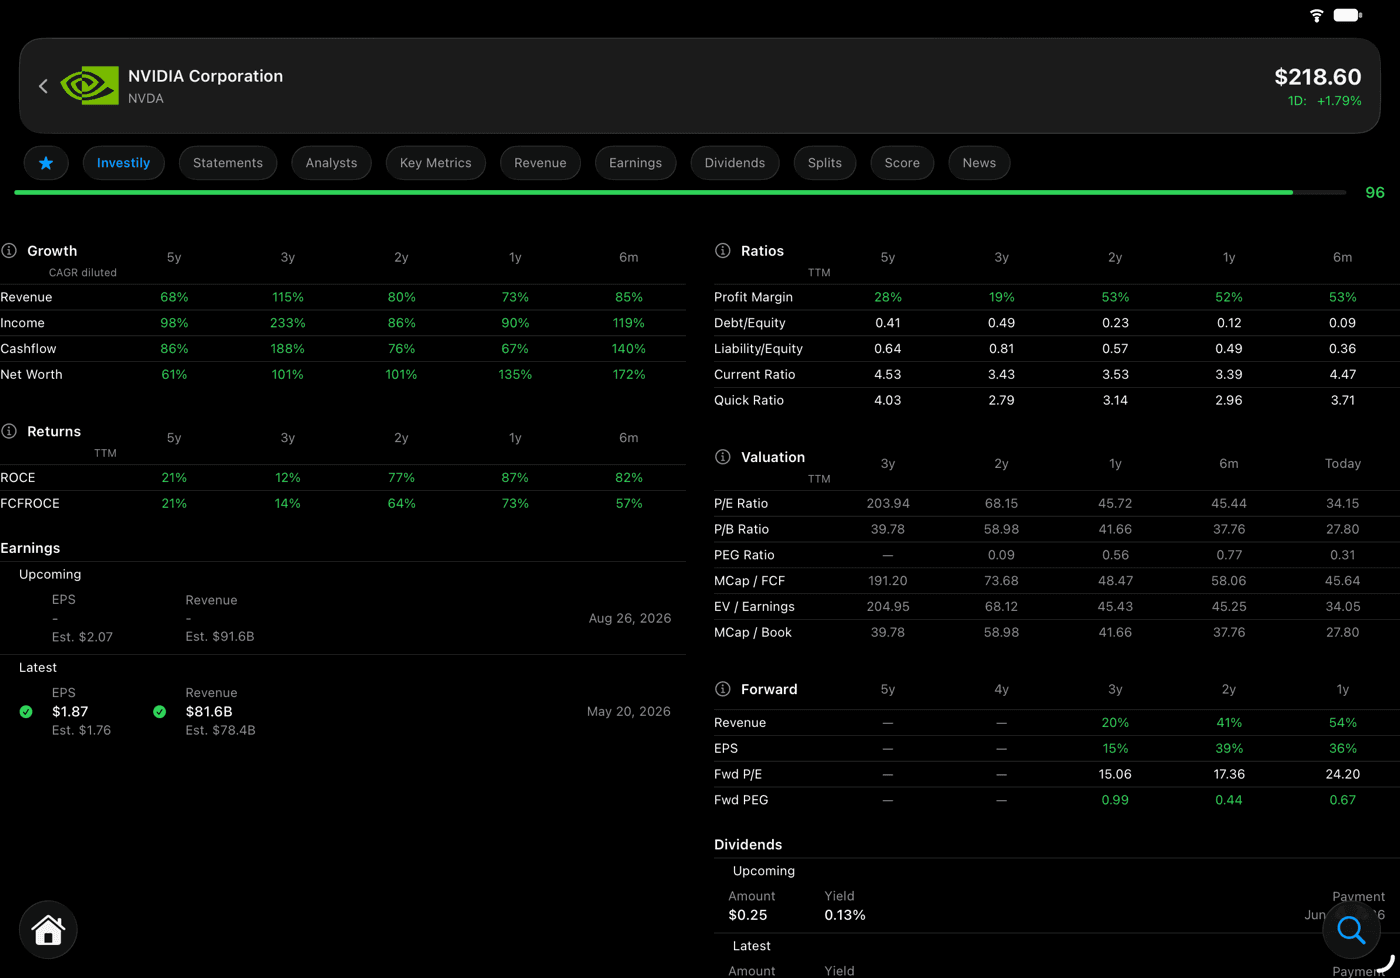Click the Returns info icon
Image resolution: width=1400 pixels, height=978 pixels.
tap(9, 431)
